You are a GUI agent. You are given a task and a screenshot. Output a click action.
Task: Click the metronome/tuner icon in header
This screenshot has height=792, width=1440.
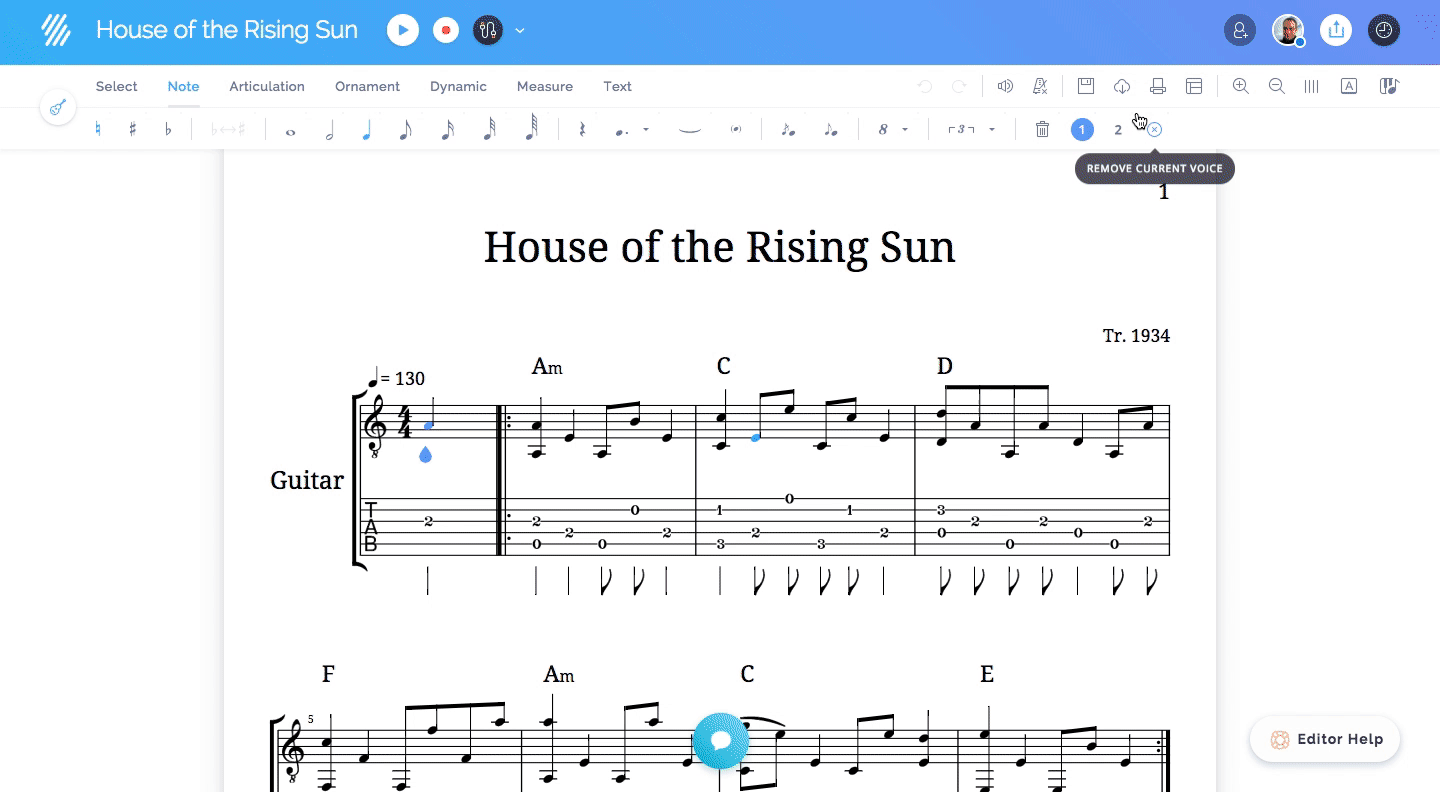(488, 30)
